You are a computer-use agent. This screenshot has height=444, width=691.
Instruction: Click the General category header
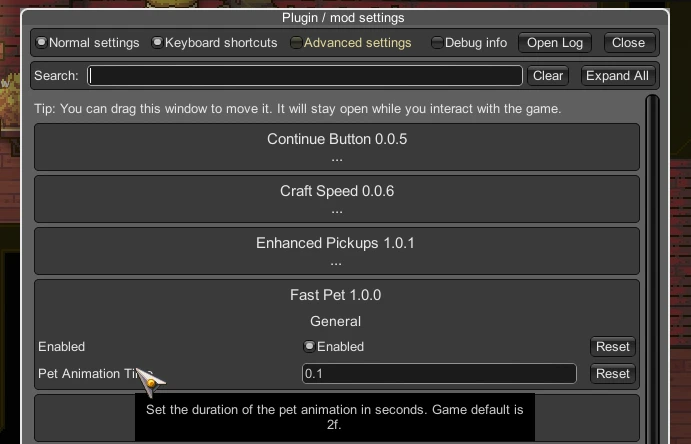[335, 321]
